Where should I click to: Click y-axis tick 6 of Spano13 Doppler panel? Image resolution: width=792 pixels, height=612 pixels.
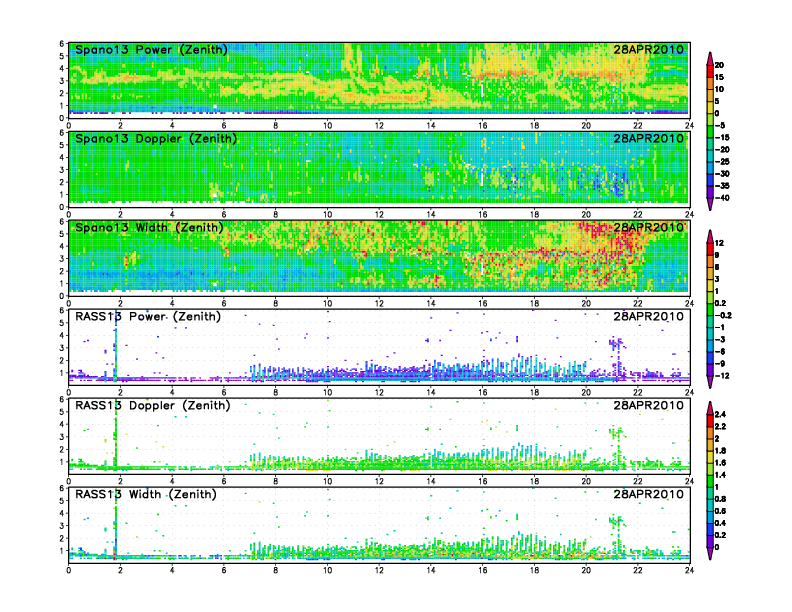pos(62,133)
